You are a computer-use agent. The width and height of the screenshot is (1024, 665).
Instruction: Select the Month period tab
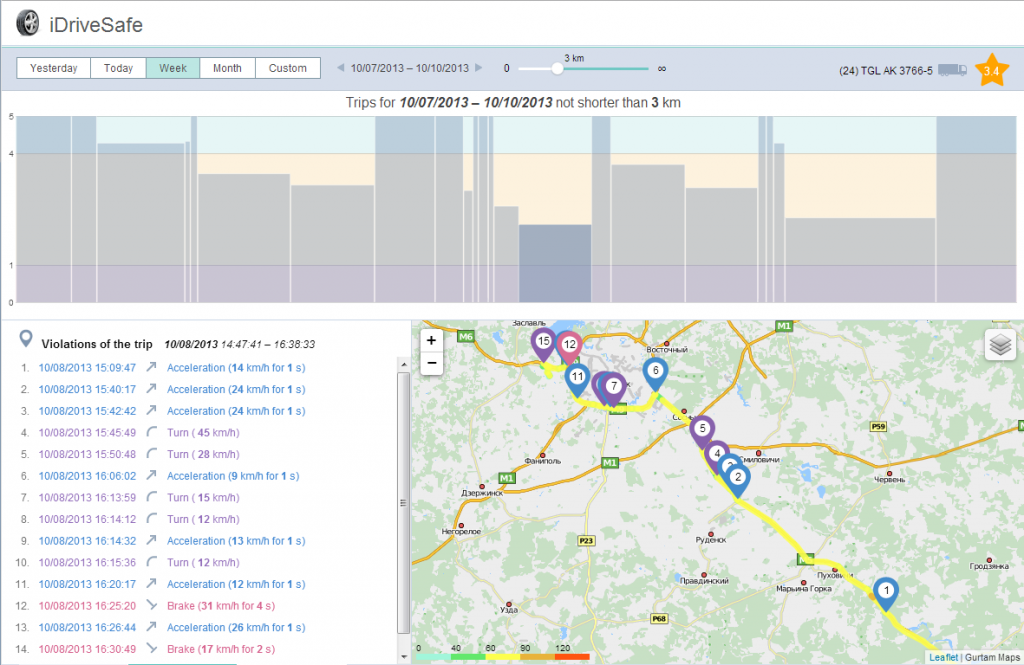(x=227, y=68)
